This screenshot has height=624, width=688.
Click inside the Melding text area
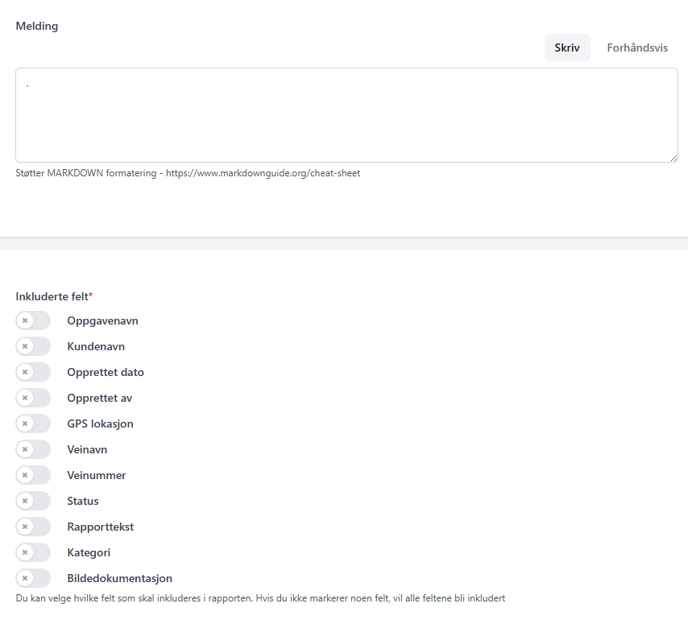click(346, 115)
